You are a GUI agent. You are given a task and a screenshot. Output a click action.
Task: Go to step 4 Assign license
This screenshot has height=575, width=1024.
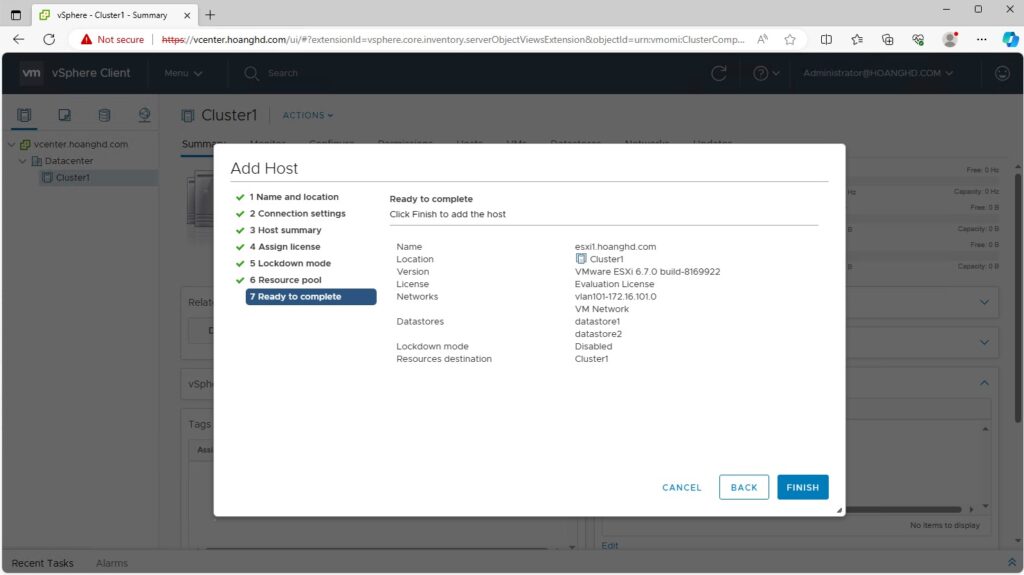(x=285, y=246)
